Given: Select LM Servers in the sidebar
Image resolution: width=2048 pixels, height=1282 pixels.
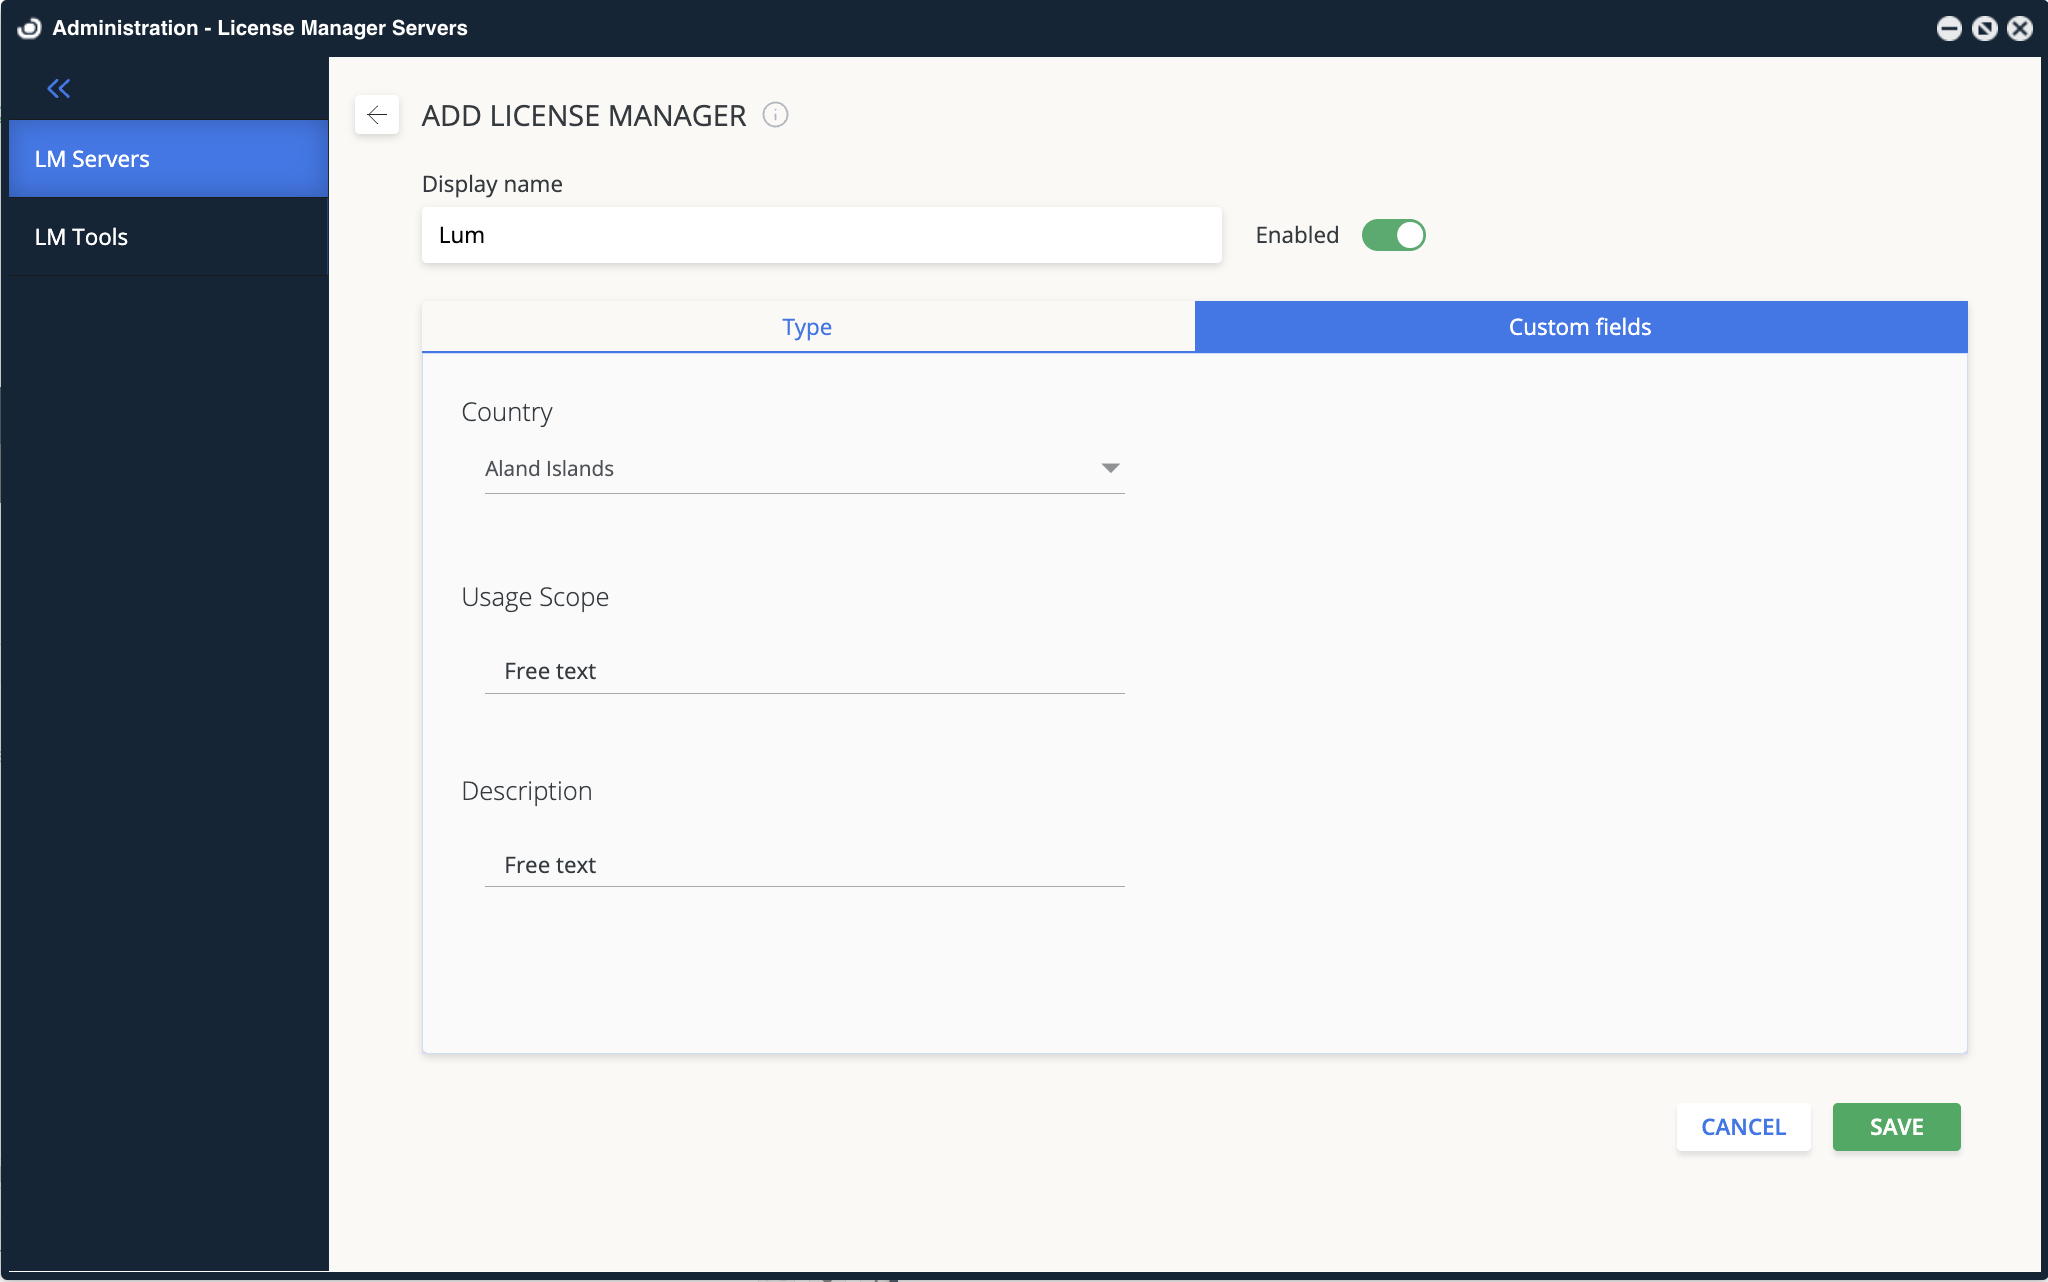Looking at the screenshot, I should pyautogui.click(x=91, y=158).
